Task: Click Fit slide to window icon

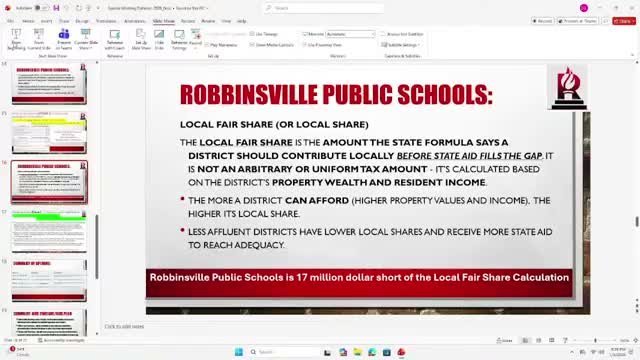Action: pyautogui.click(x=636, y=340)
